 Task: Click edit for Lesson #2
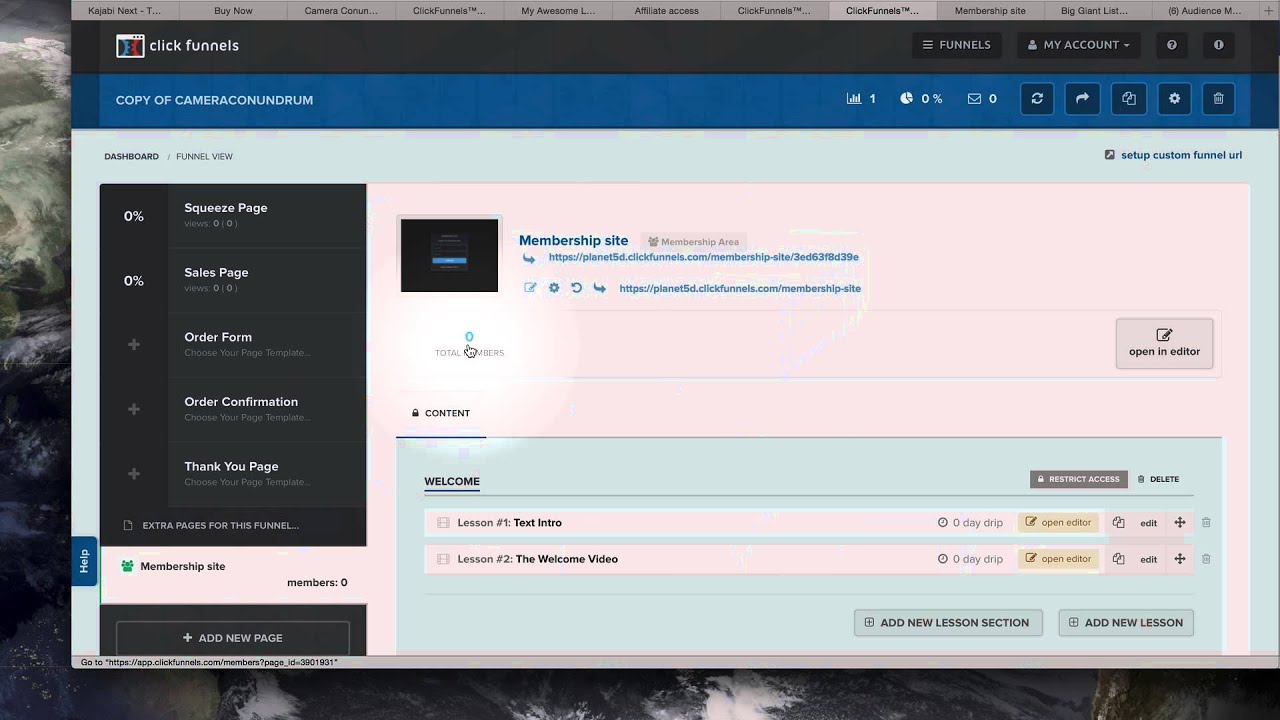[x=1149, y=559]
